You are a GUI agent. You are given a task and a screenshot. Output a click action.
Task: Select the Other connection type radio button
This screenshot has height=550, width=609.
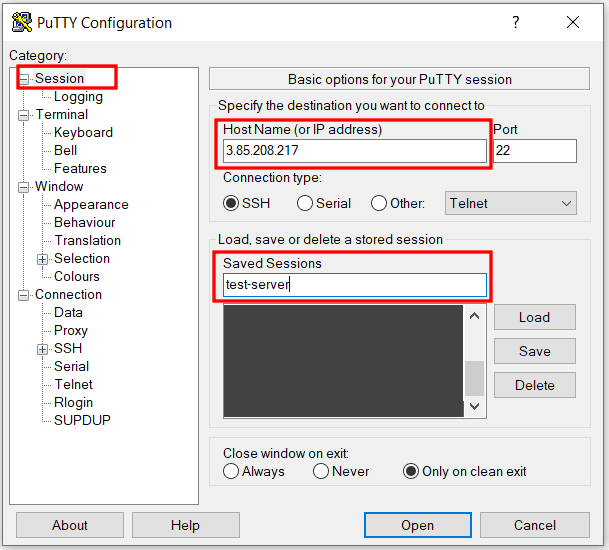tap(379, 203)
